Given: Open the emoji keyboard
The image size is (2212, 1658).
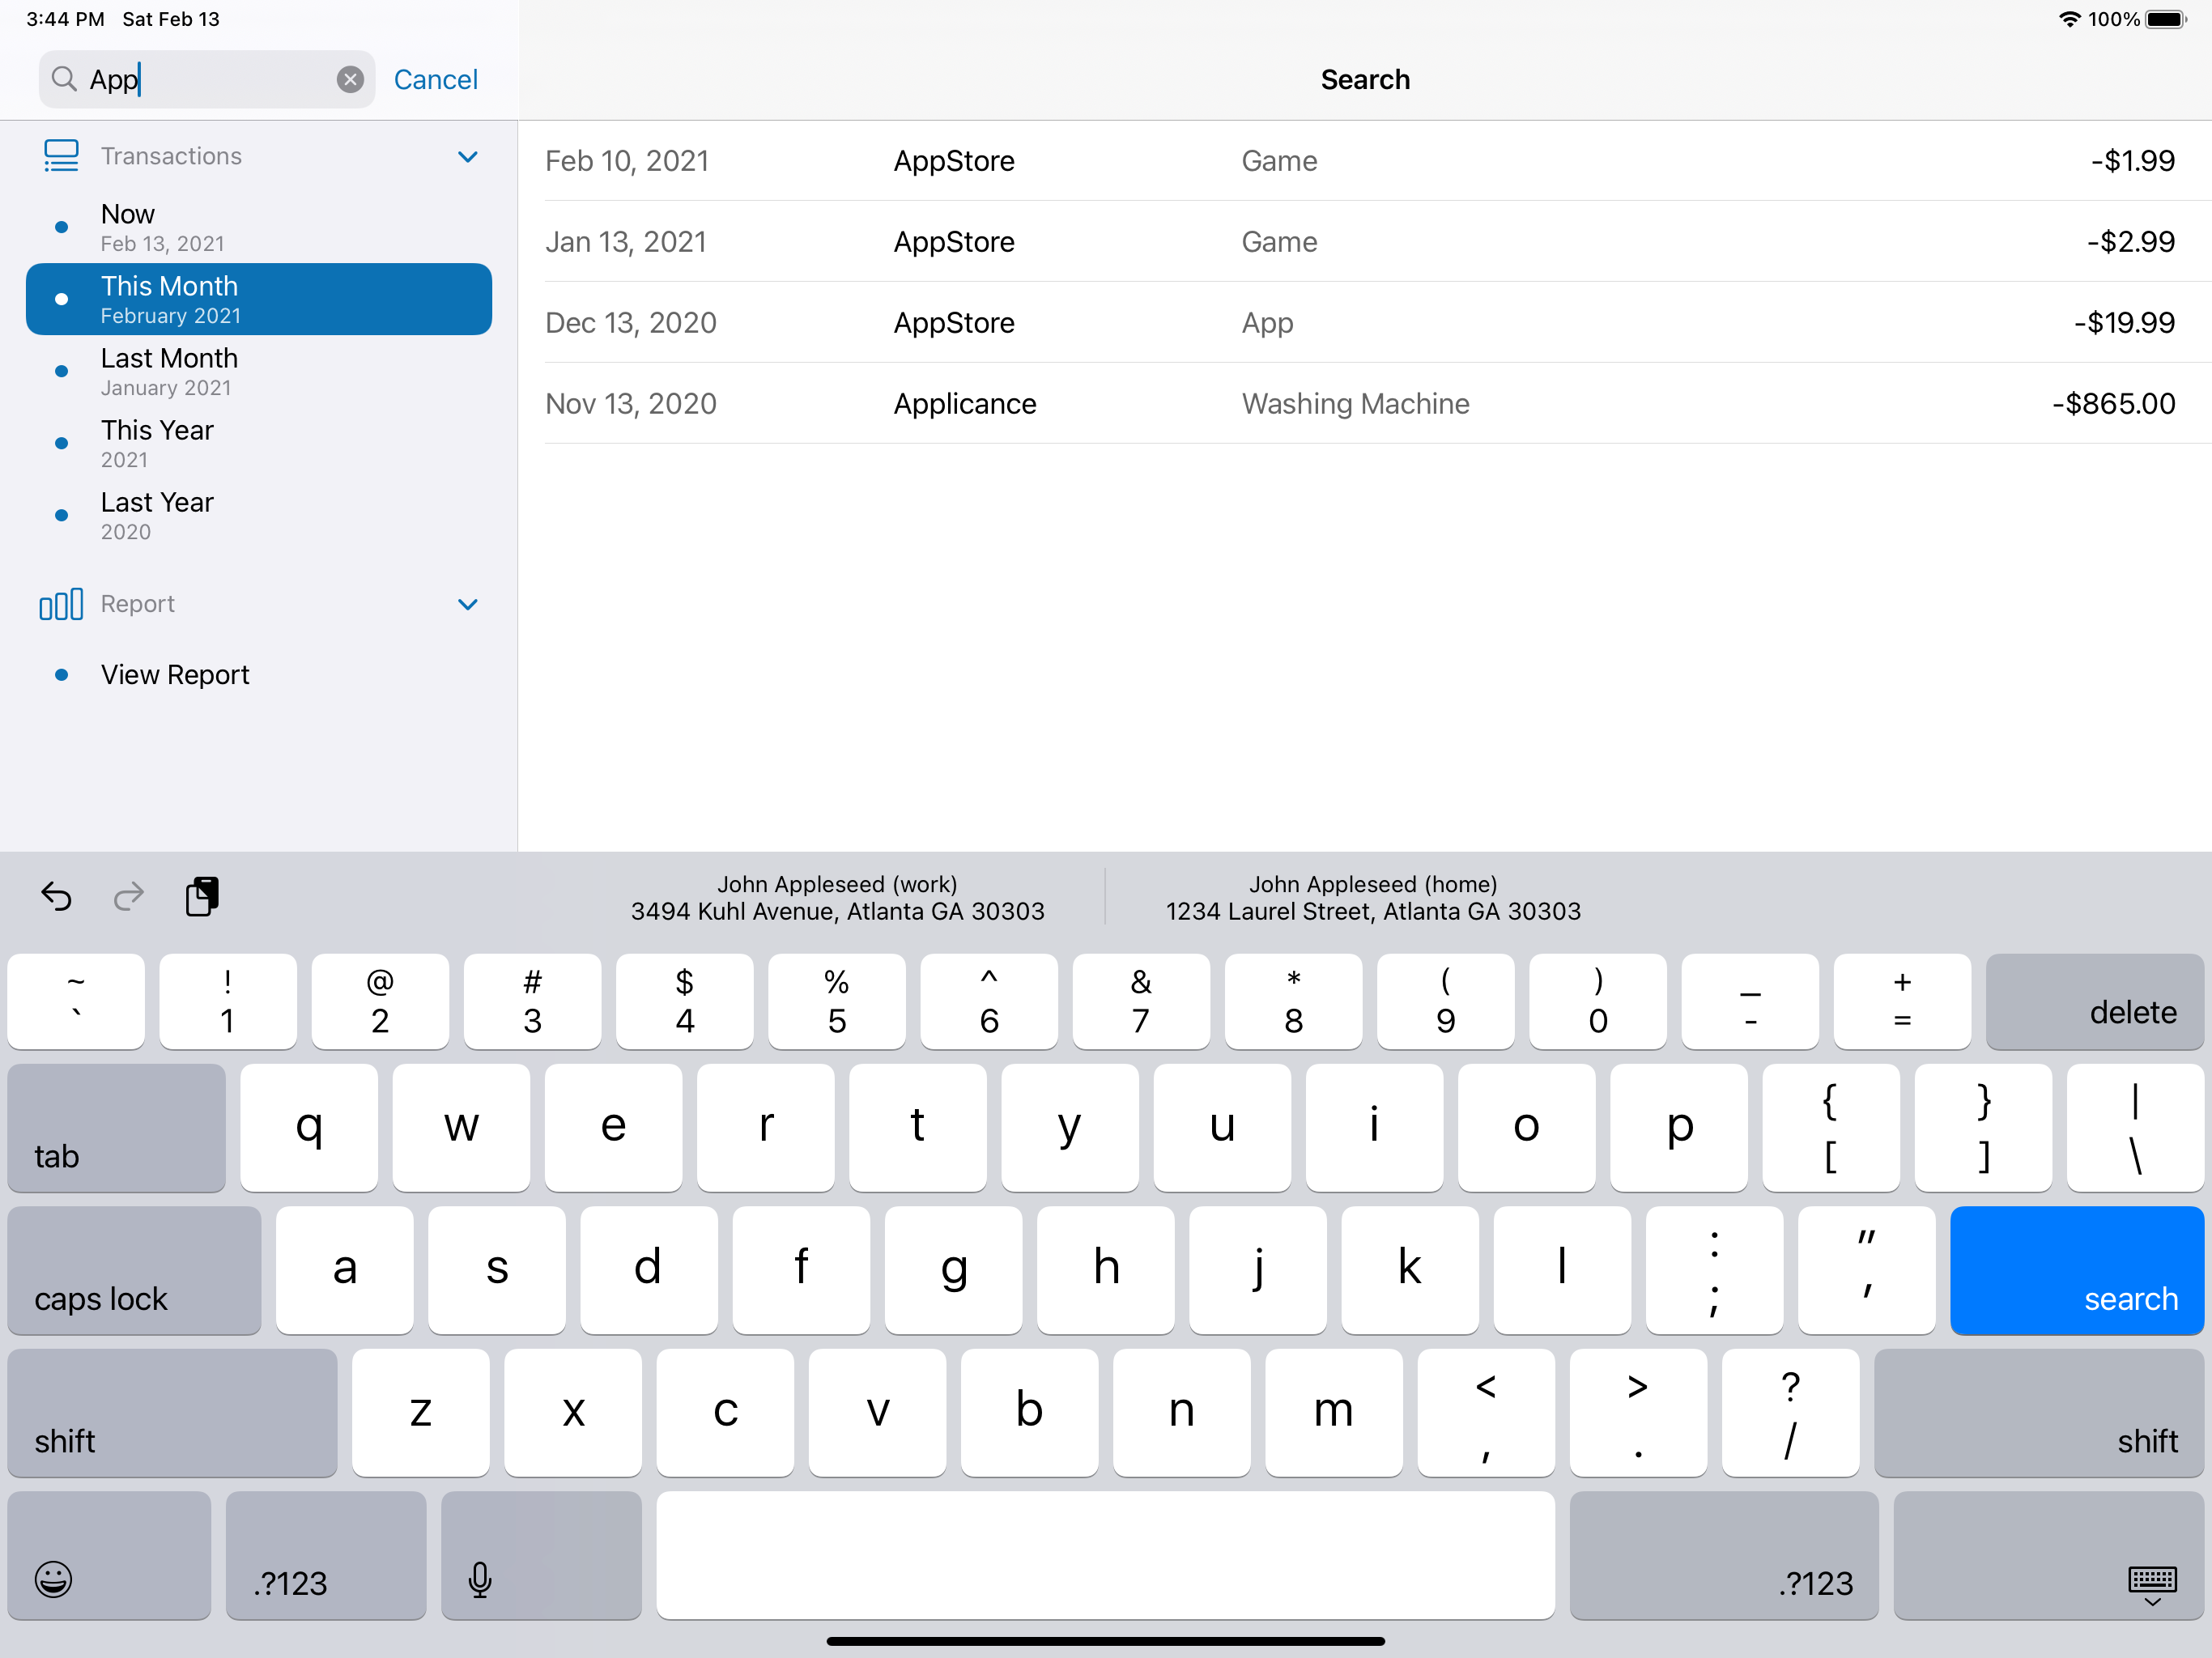Looking at the screenshot, I should click(x=109, y=1555).
